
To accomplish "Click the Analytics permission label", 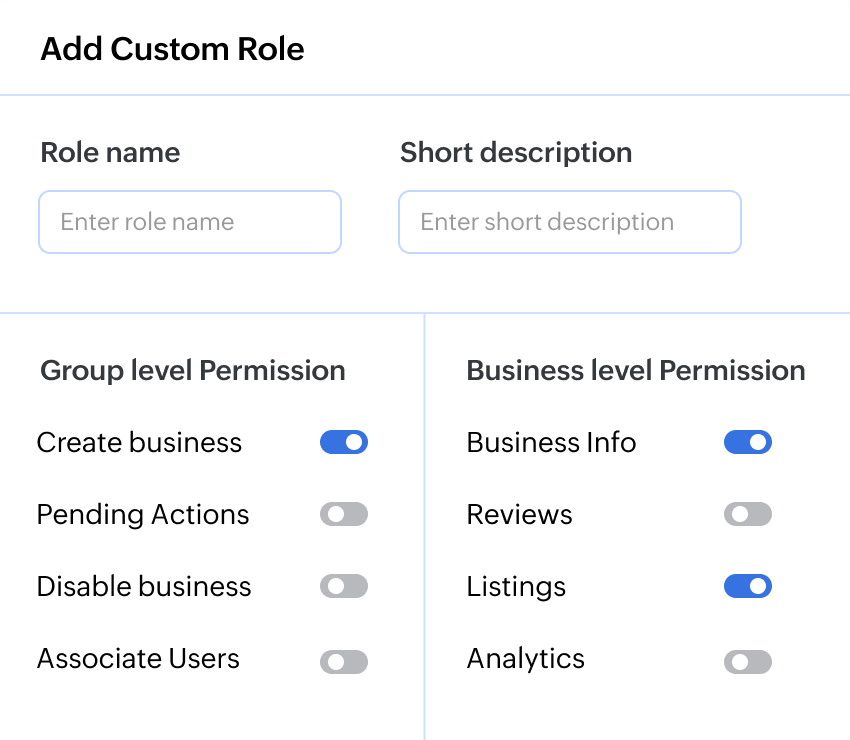I will point(525,659).
